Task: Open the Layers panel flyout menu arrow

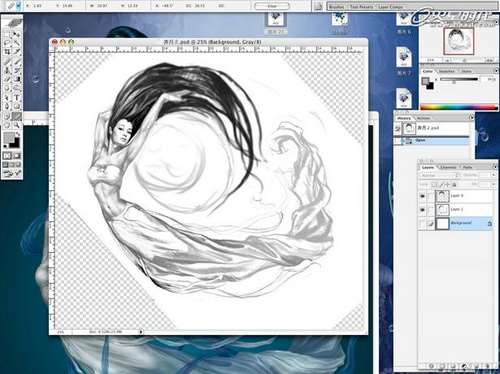Action: pos(495,167)
